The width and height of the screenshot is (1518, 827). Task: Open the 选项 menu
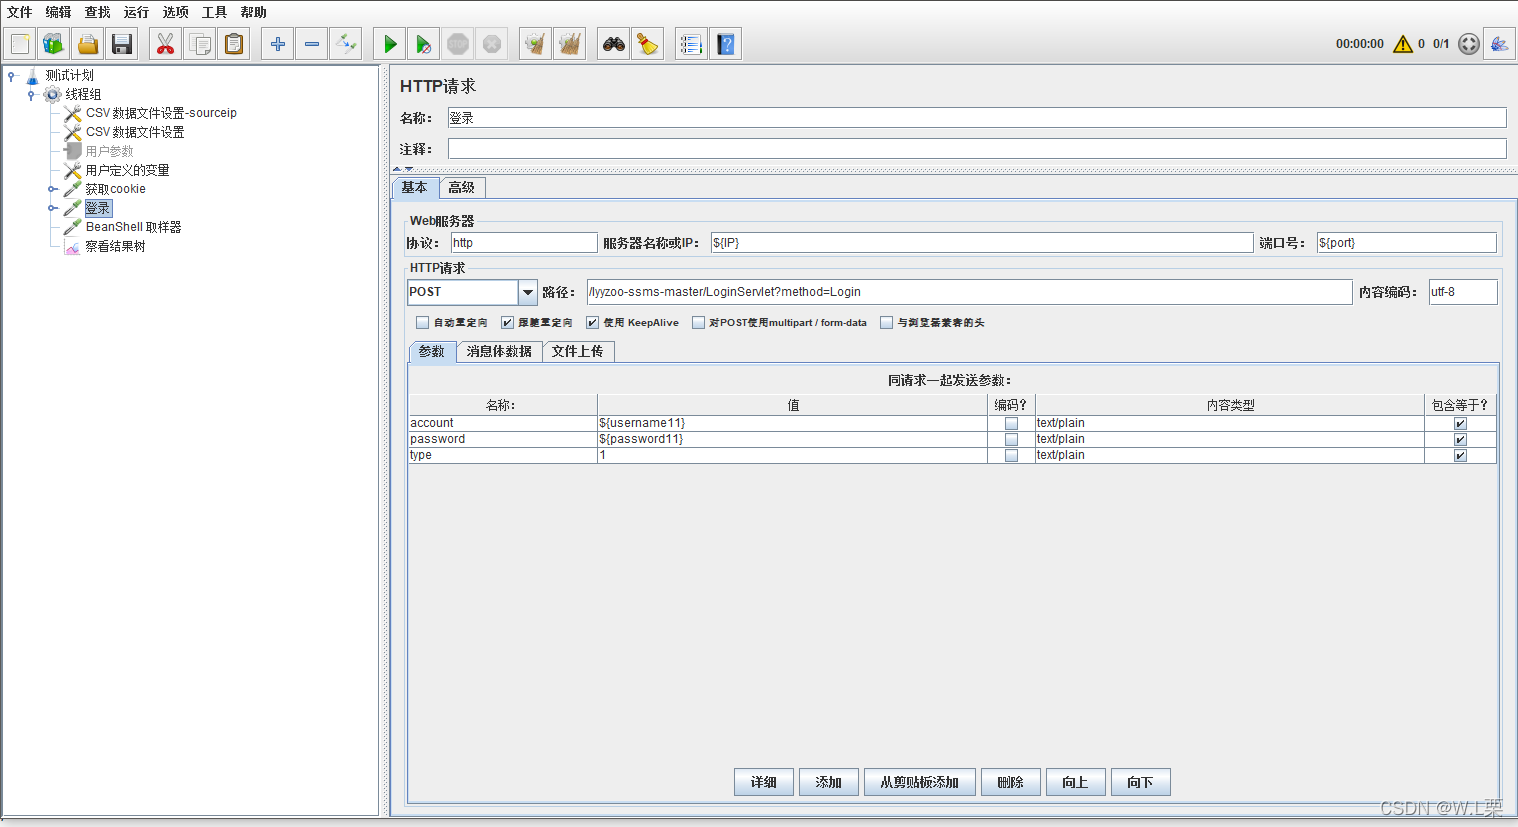tap(176, 12)
